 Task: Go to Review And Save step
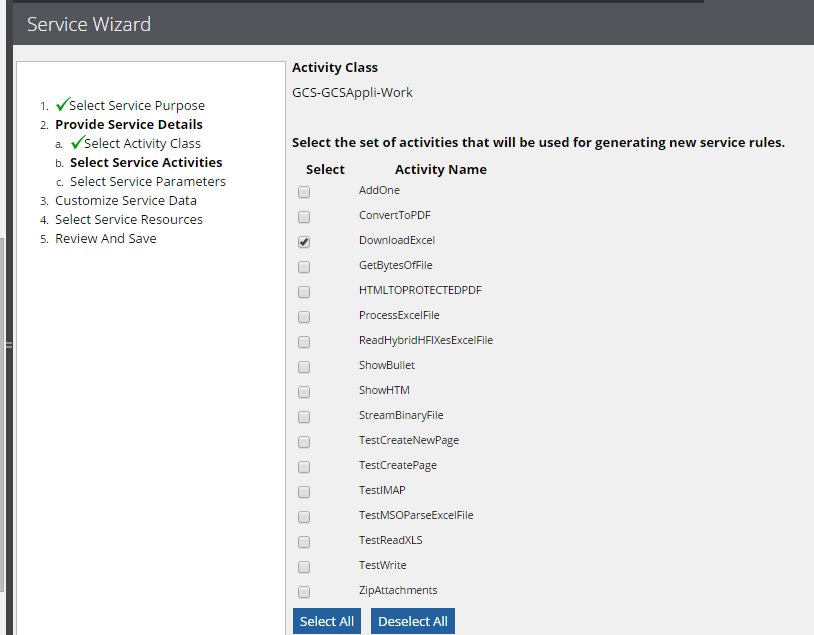105,238
